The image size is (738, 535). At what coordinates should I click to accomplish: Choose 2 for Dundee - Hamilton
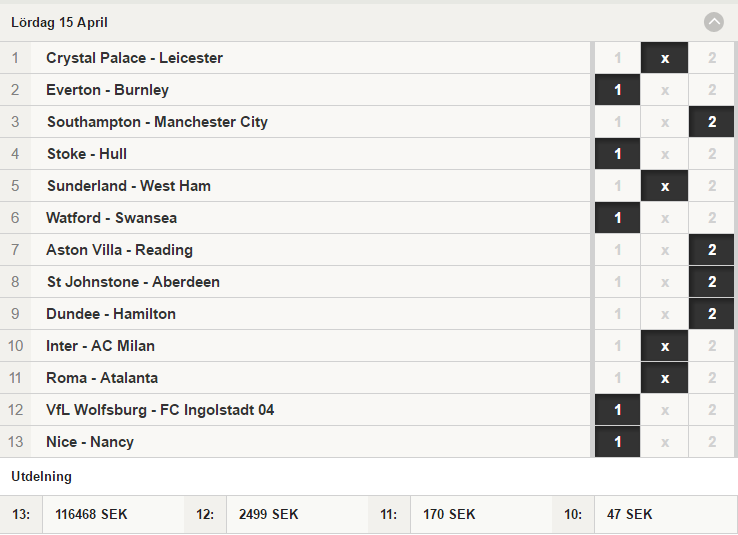tap(711, 314)
